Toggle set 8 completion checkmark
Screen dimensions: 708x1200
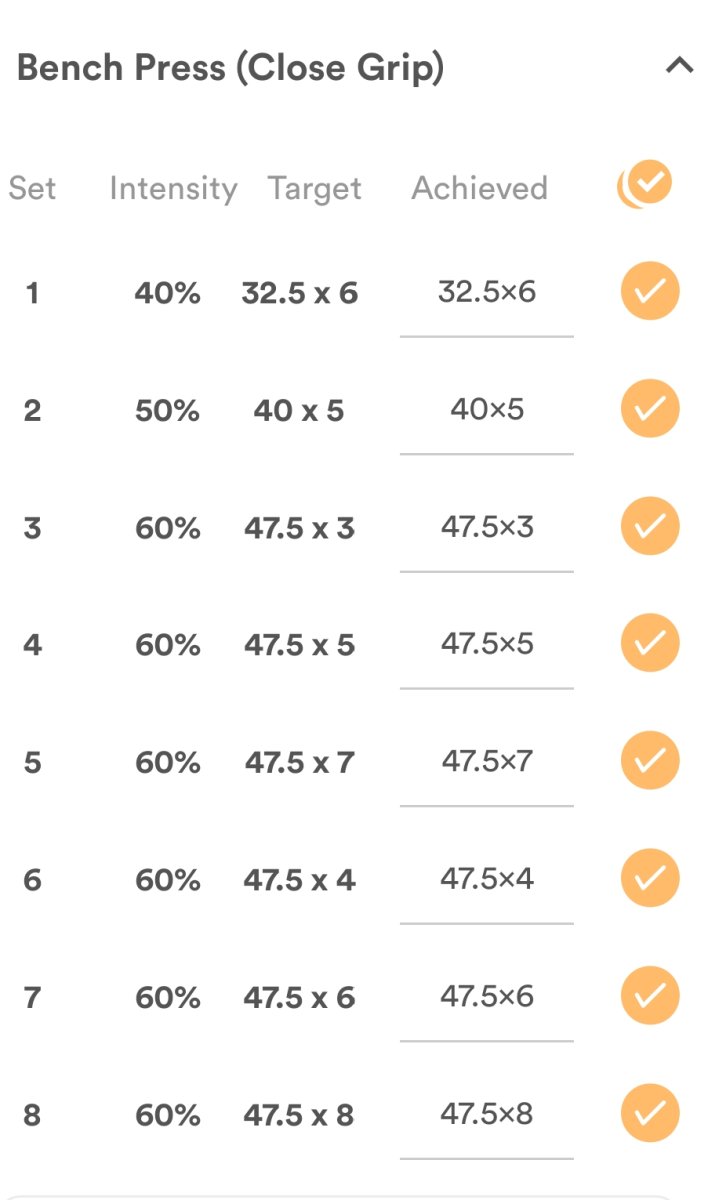coord(650,1113)
